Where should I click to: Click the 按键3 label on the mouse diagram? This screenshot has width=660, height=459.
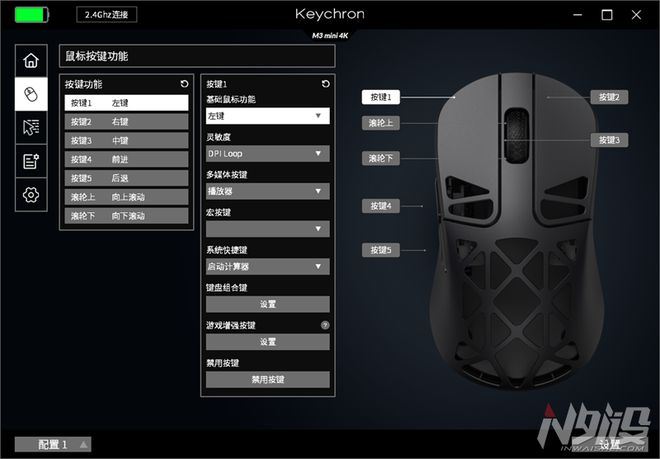click(609, 140)
